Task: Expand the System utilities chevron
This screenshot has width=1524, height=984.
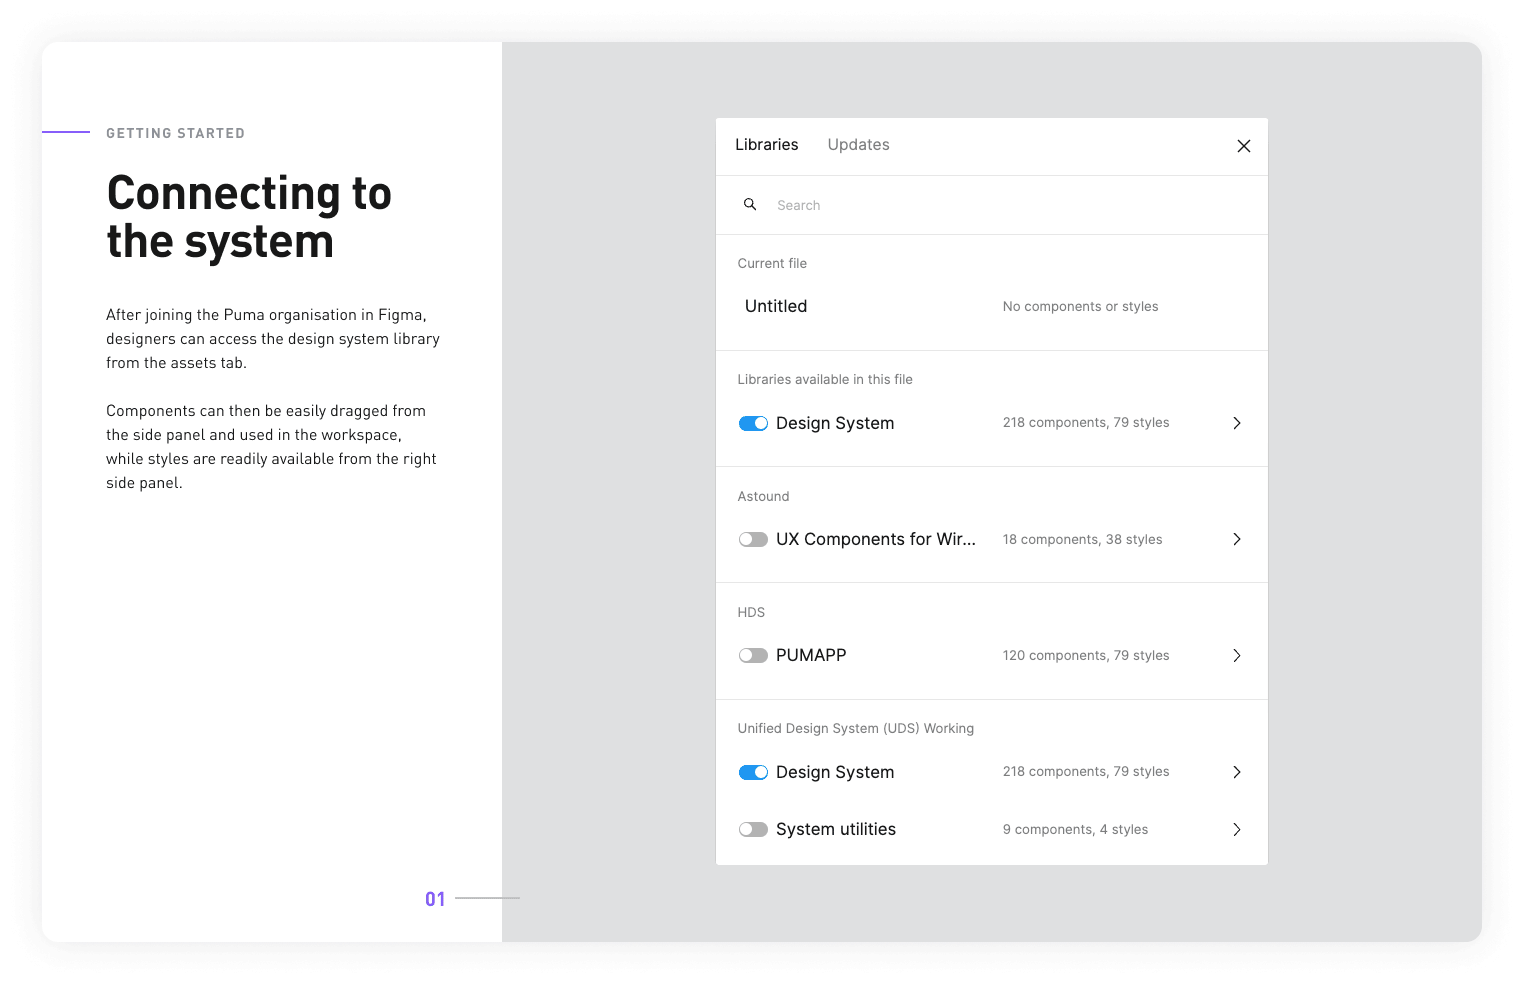Action: tap(1237, 829)
